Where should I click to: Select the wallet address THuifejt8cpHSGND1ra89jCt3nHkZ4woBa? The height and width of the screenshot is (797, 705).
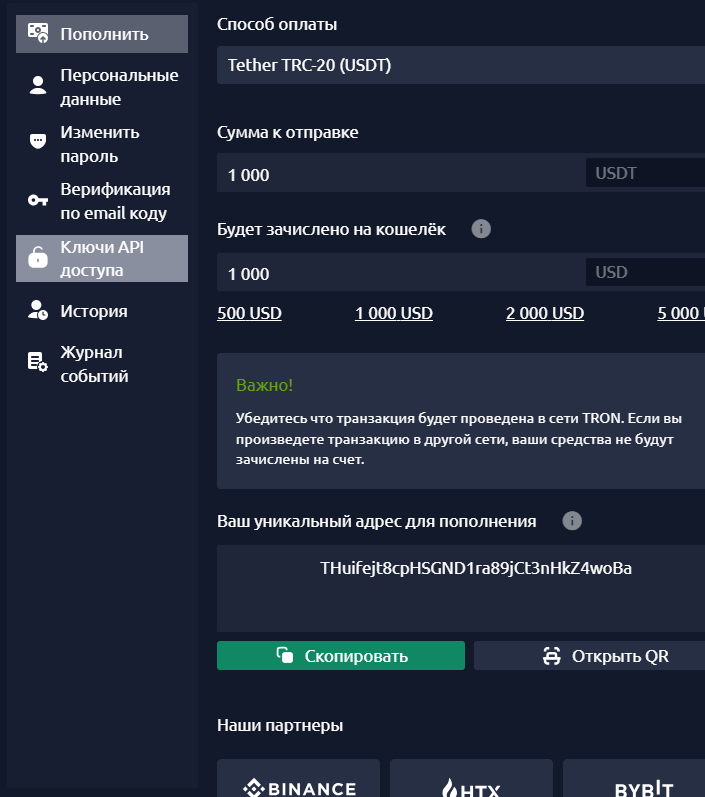click(x=476, y=568)
